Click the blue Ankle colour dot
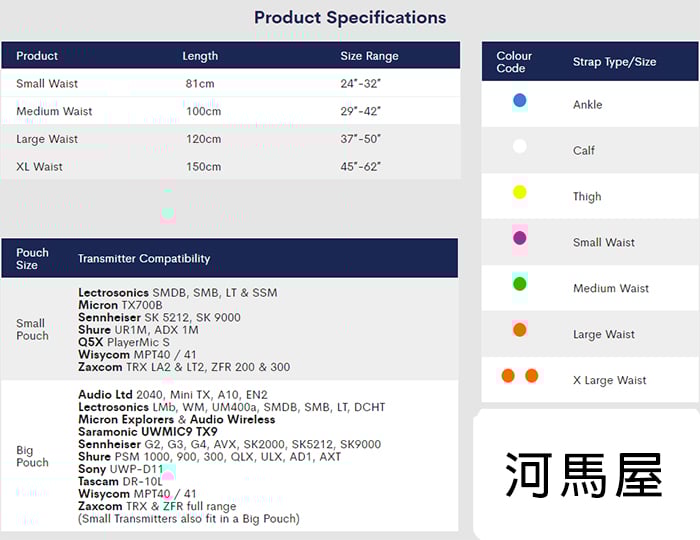The image size is (700, 540). click(x=520, y=100)
